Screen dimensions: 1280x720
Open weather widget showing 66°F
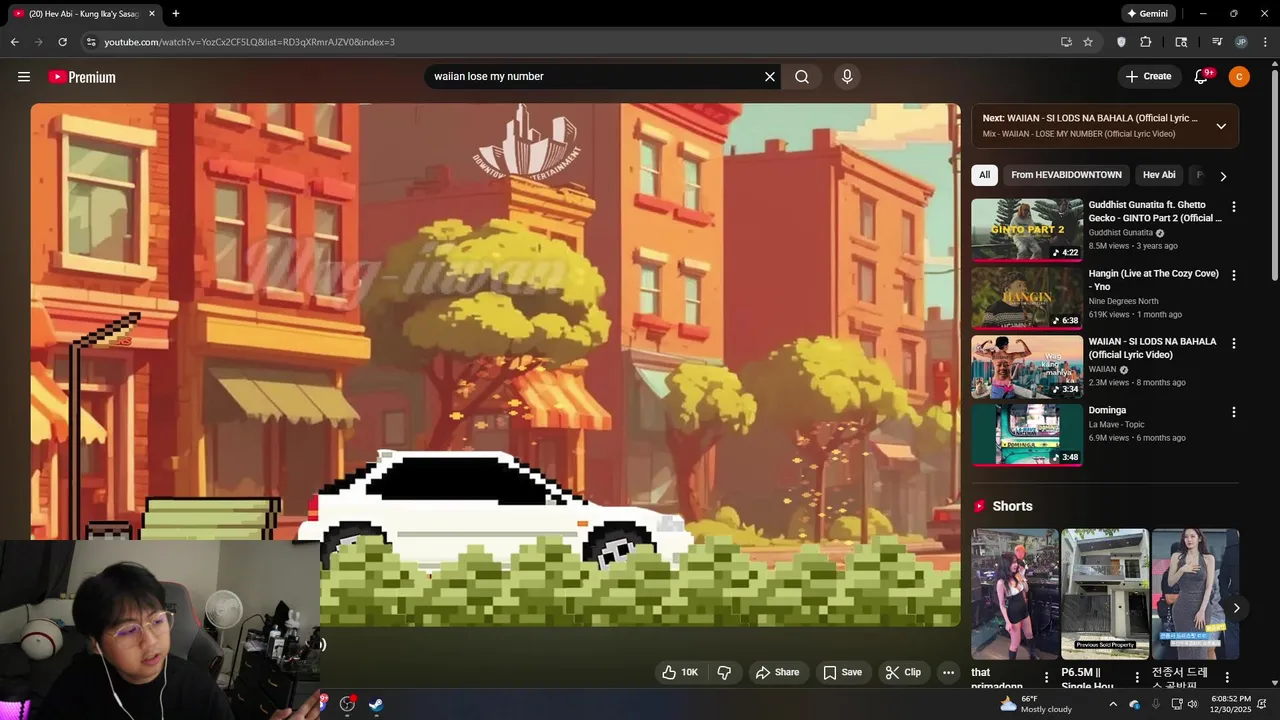tap(1035, 704)
